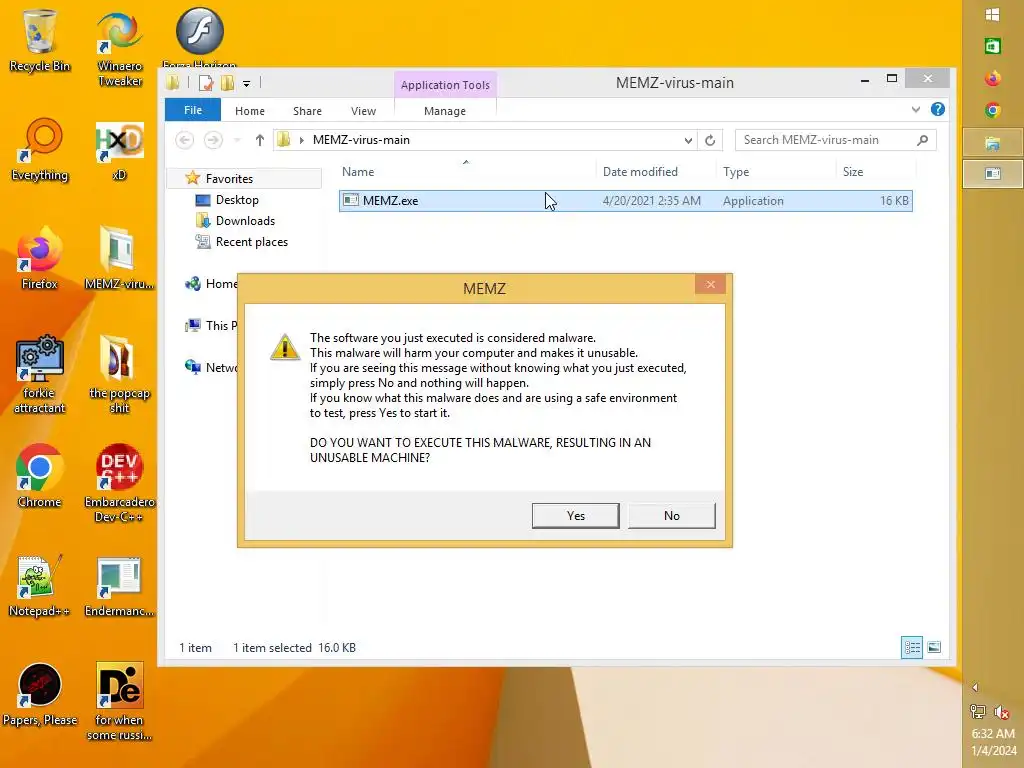
Task: Switch to the Share ribbon tab
Action: point(307,111)
